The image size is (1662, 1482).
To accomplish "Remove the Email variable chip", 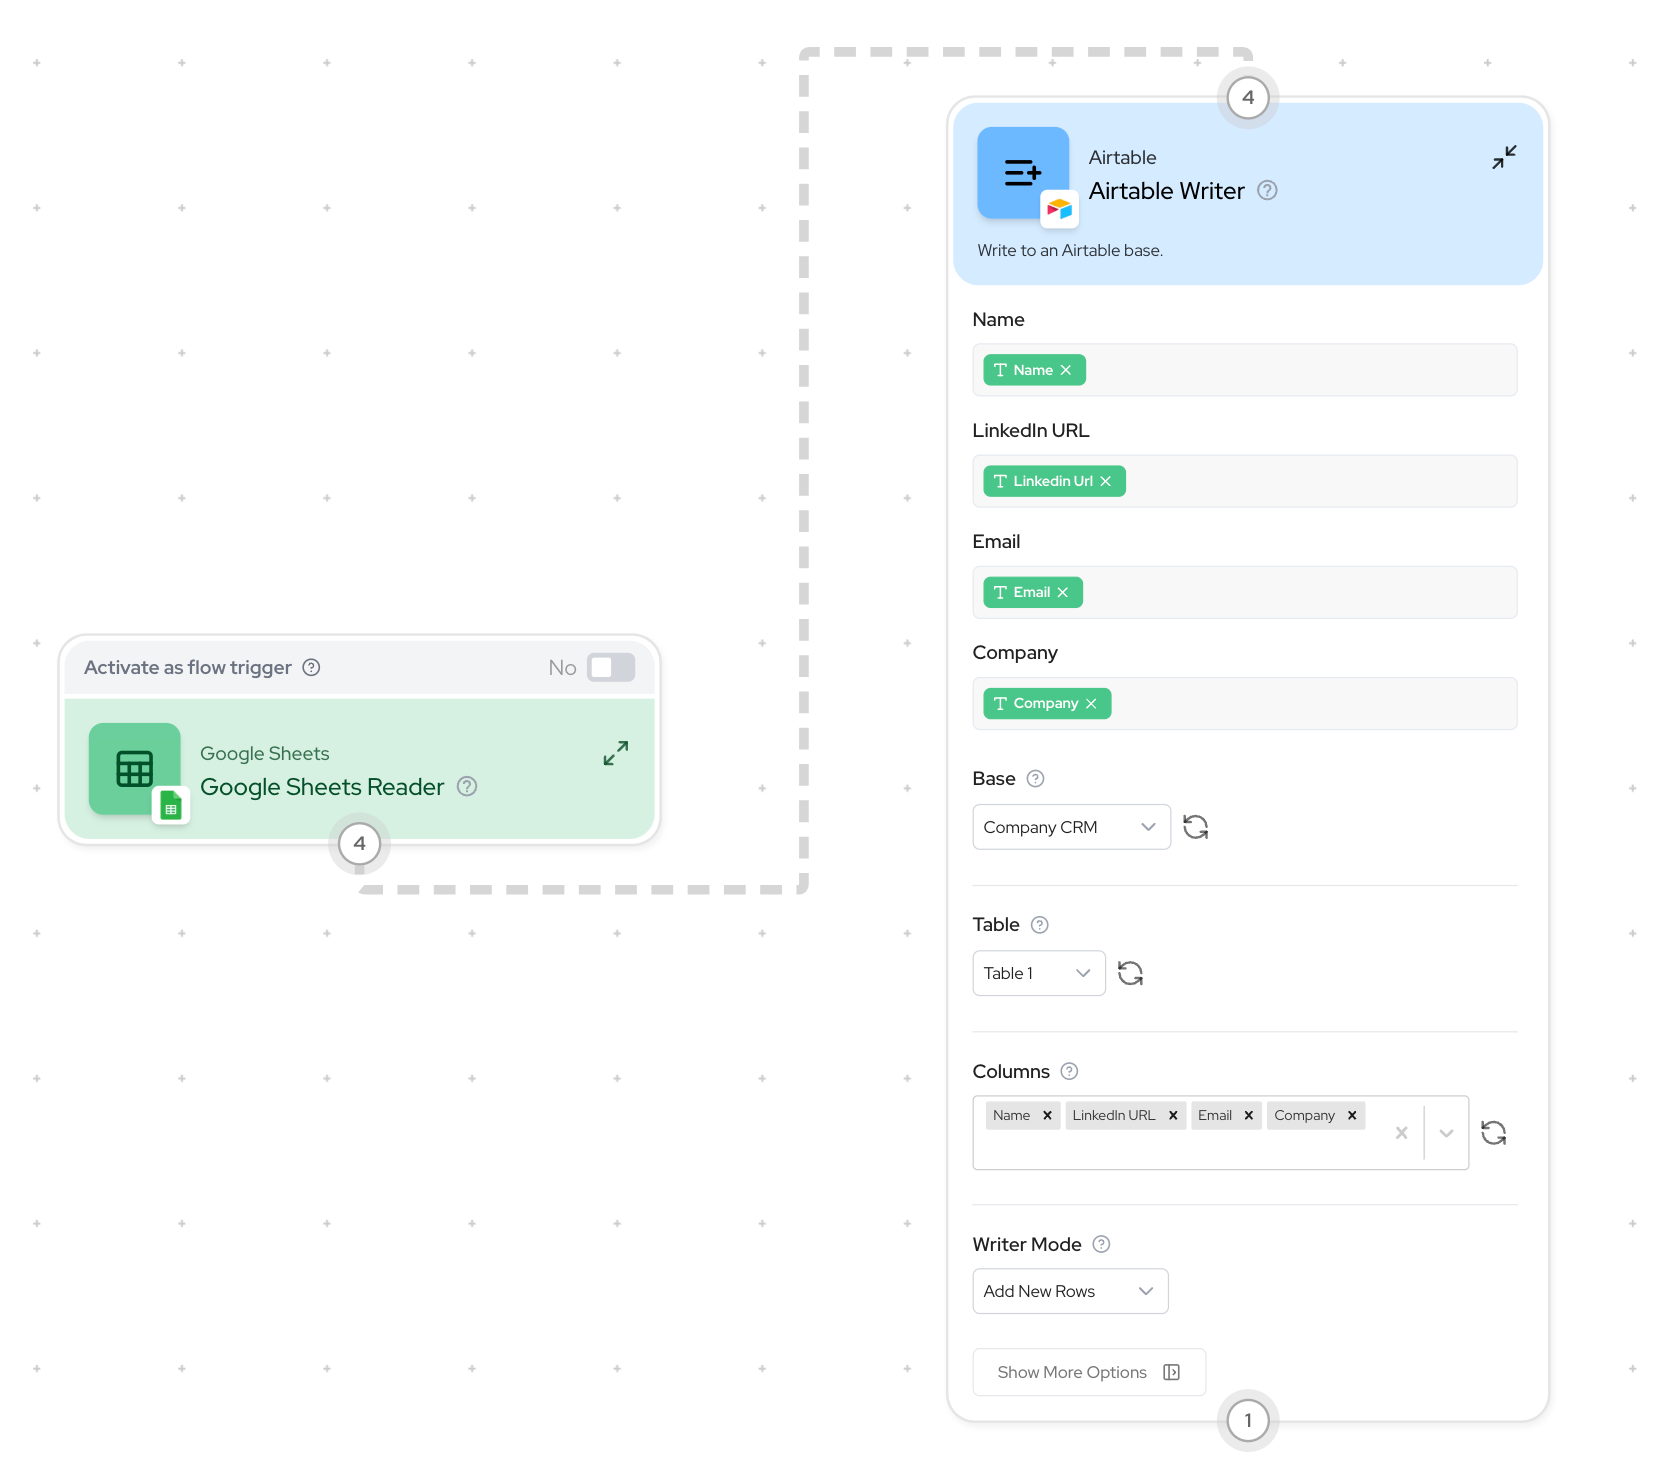I will (1063, 592).
